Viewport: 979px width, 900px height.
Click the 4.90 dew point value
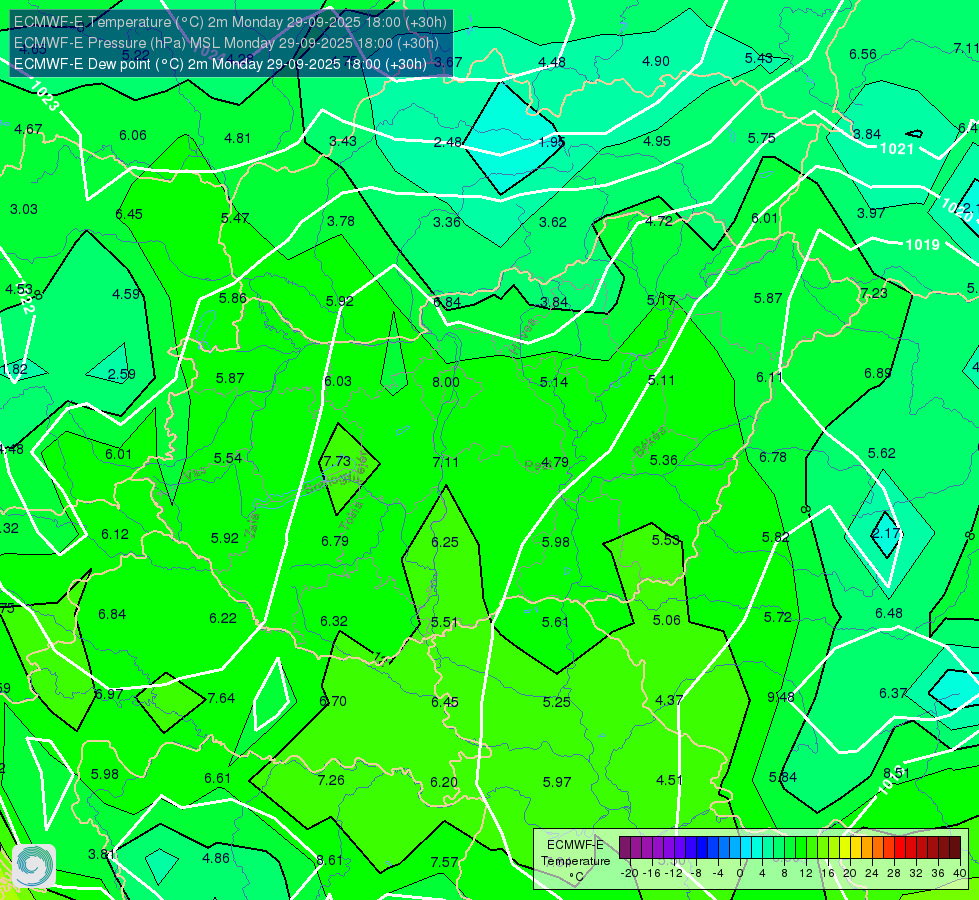coord(656,61)
